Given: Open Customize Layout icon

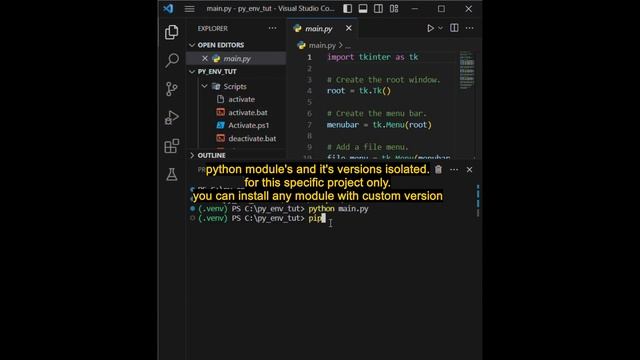Looking at the screenshot, I should pyautogui.click(x=394, y=9).
